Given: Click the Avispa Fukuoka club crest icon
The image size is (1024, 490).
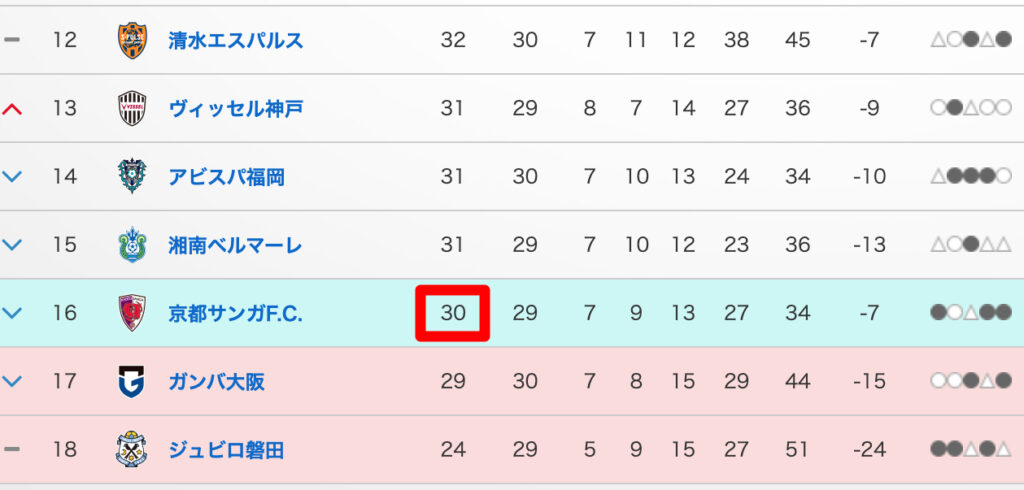Looking at the screenshot, I should click(132, 177).
